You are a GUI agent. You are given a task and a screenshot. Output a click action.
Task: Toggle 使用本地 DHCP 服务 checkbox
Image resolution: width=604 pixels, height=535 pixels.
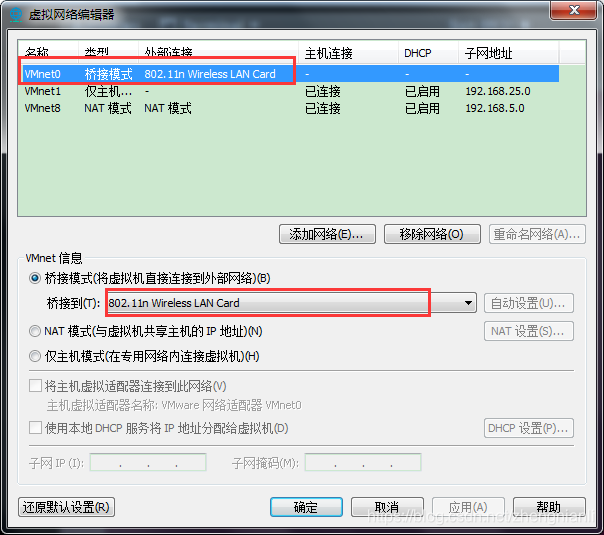pyautogui.click(x=35, y=428)
